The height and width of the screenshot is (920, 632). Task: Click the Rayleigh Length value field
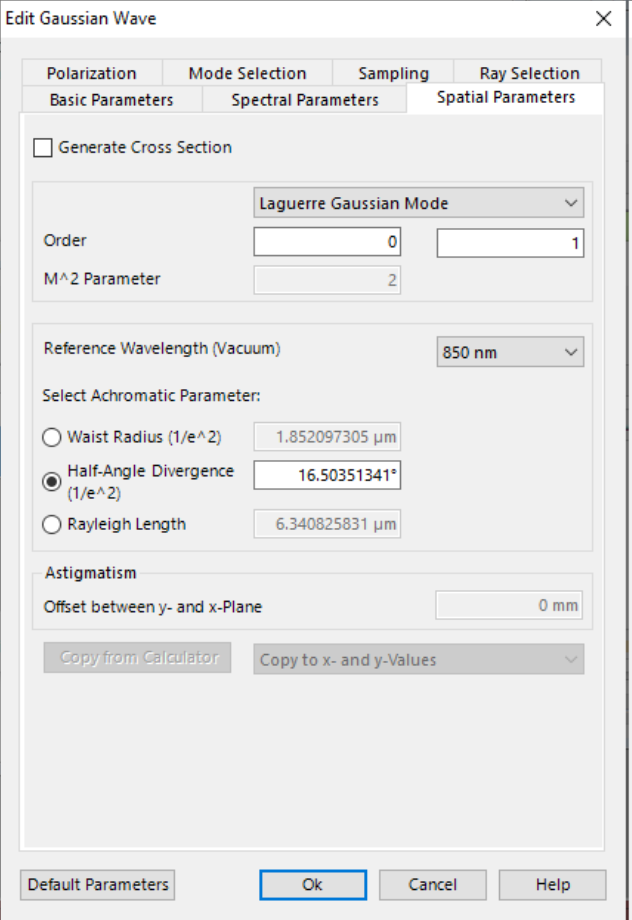click(327, 523)
